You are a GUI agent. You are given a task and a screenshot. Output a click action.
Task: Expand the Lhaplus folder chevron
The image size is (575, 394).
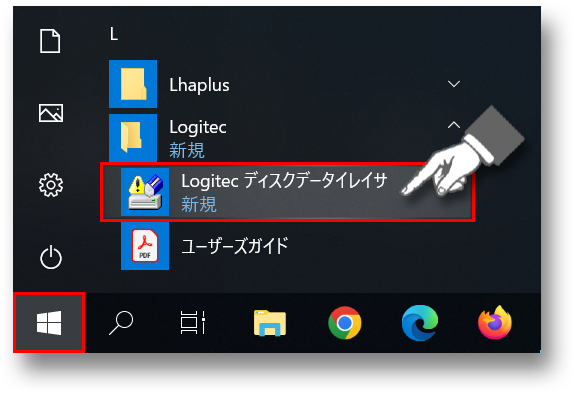(x=454, y=84)
